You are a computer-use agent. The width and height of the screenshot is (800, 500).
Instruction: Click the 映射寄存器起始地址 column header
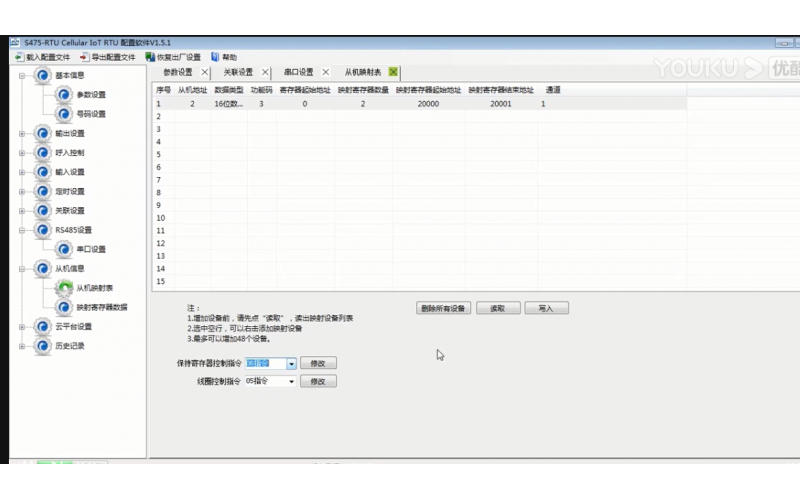click(x=429, y=90)
